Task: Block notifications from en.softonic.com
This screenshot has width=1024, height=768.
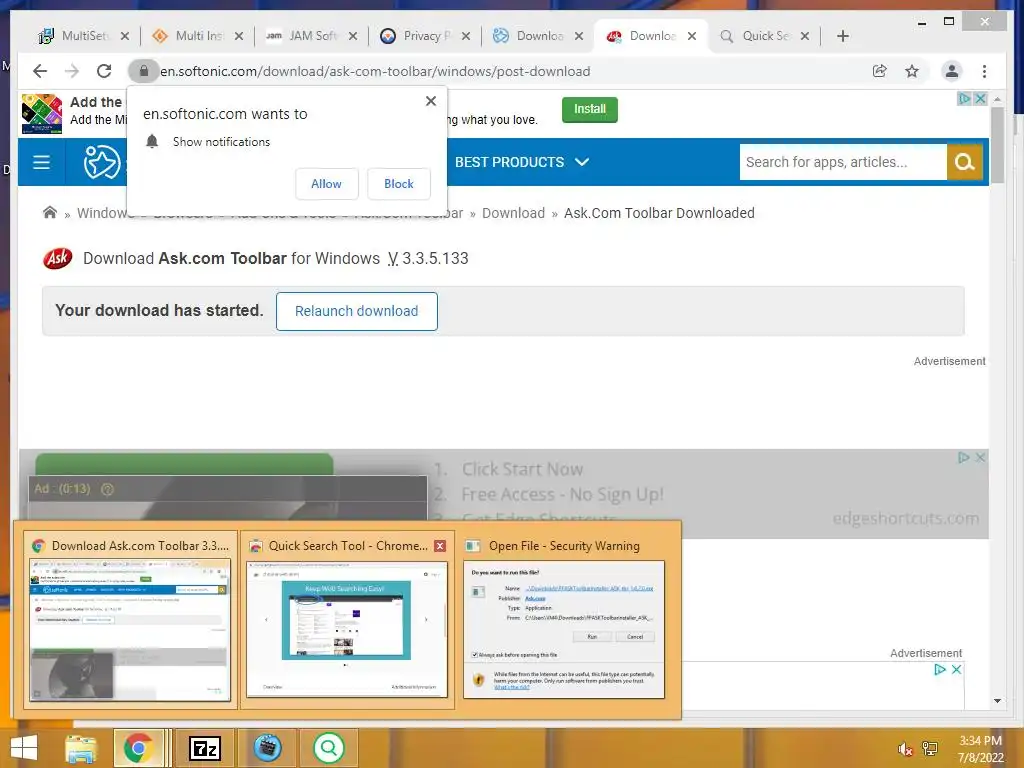Action: point(398,184)
